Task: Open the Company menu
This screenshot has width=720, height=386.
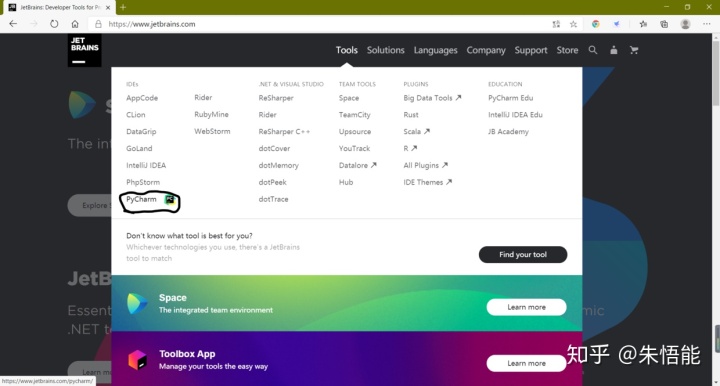Action: point(486,50)
